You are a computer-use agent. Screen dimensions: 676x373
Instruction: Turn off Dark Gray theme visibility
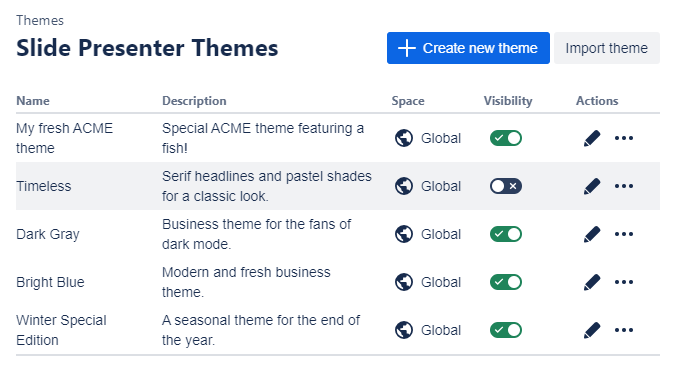click(506, 234)
